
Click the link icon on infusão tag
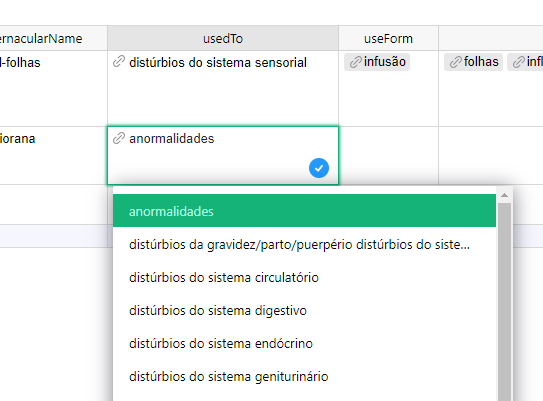[x=356, y=62]
